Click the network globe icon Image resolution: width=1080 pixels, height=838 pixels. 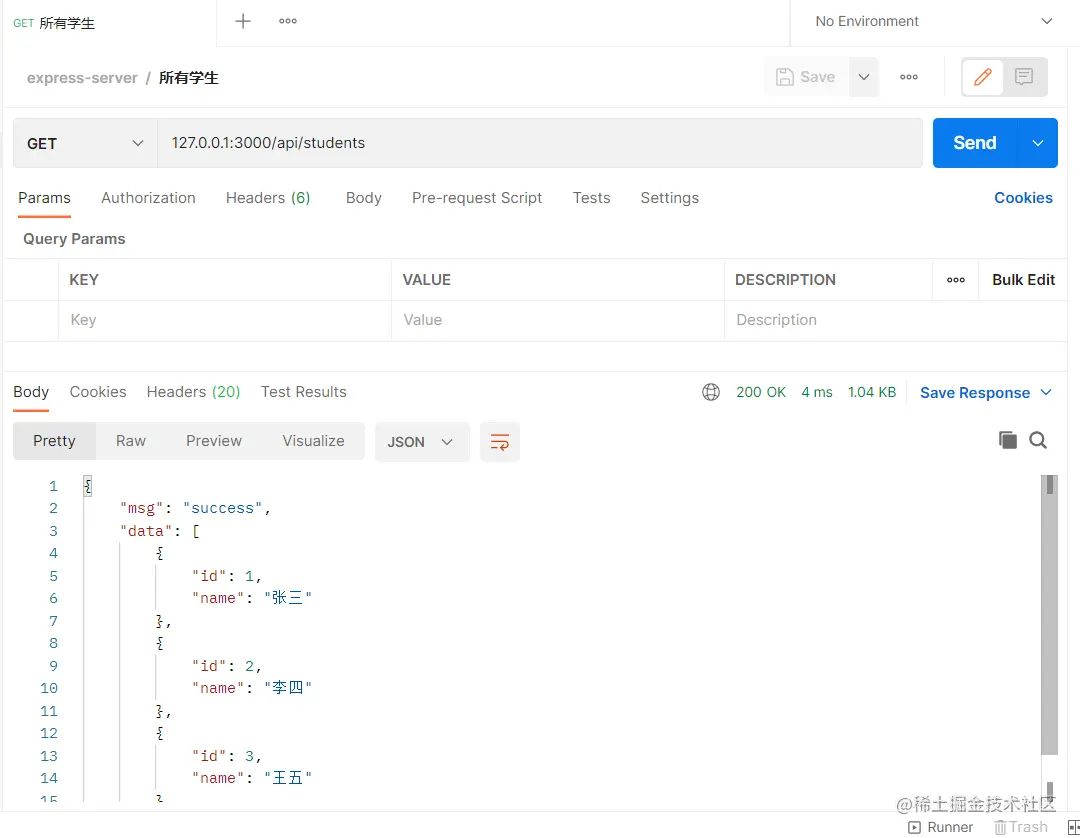(711, 392)
